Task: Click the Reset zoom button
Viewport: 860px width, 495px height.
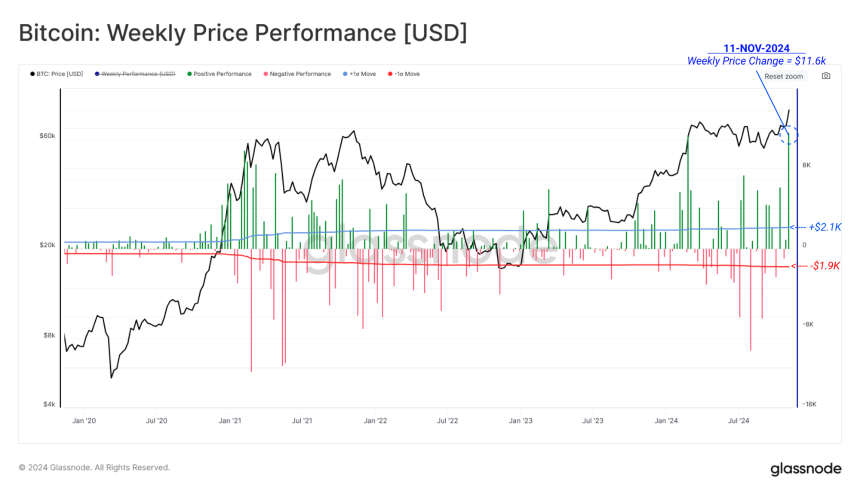Action: point(783,76)
